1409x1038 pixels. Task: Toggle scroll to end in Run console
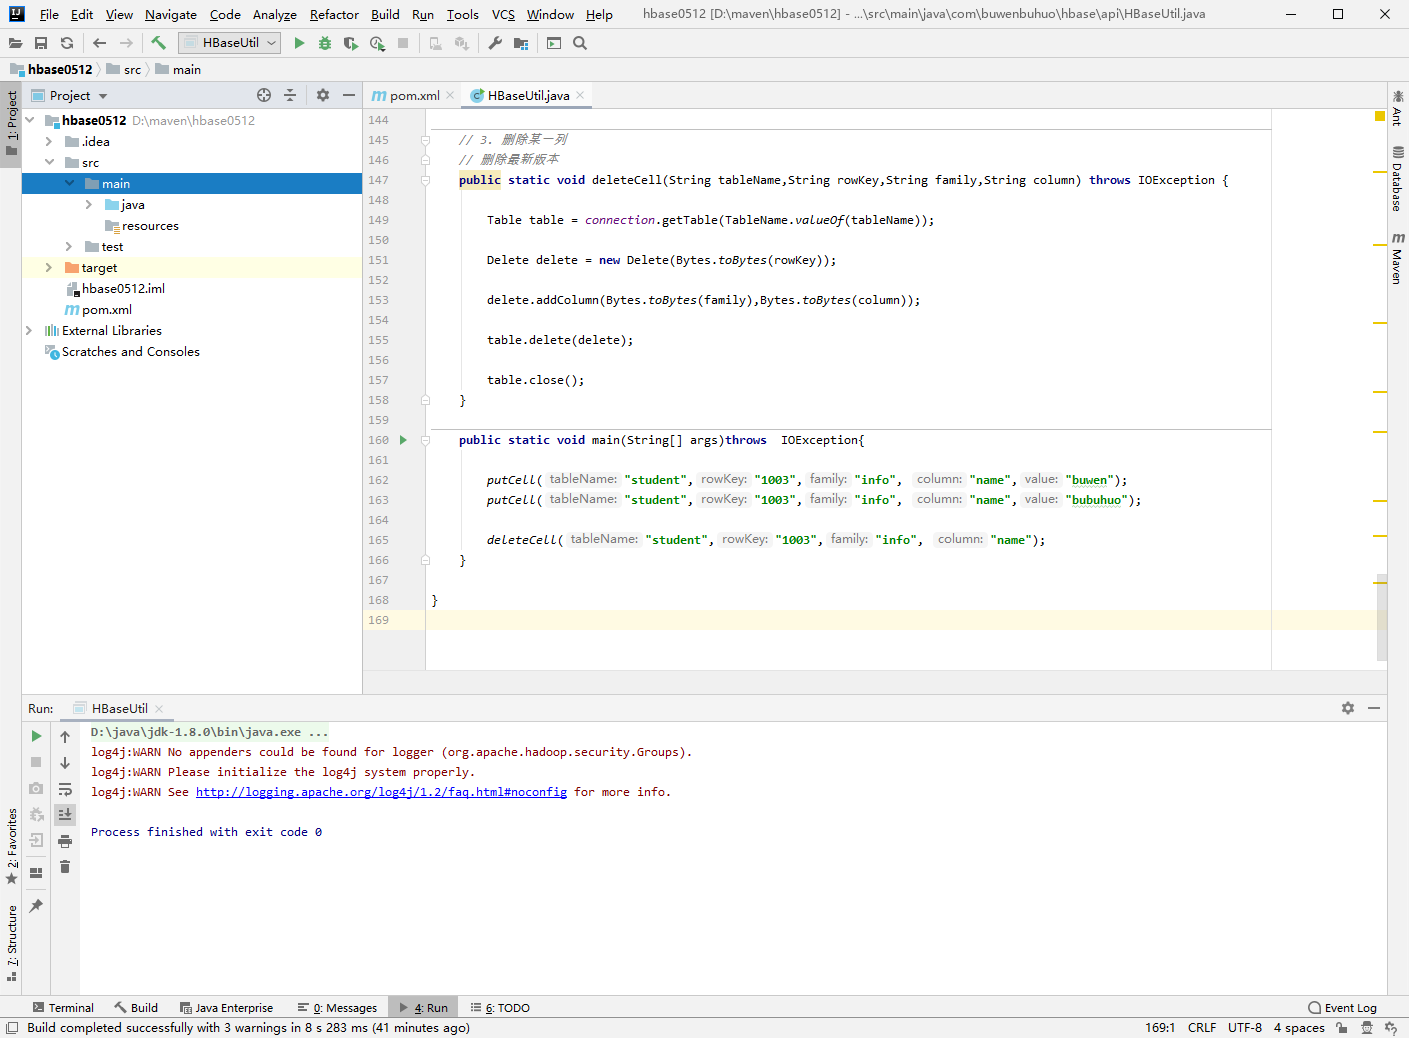coord(65,815)
